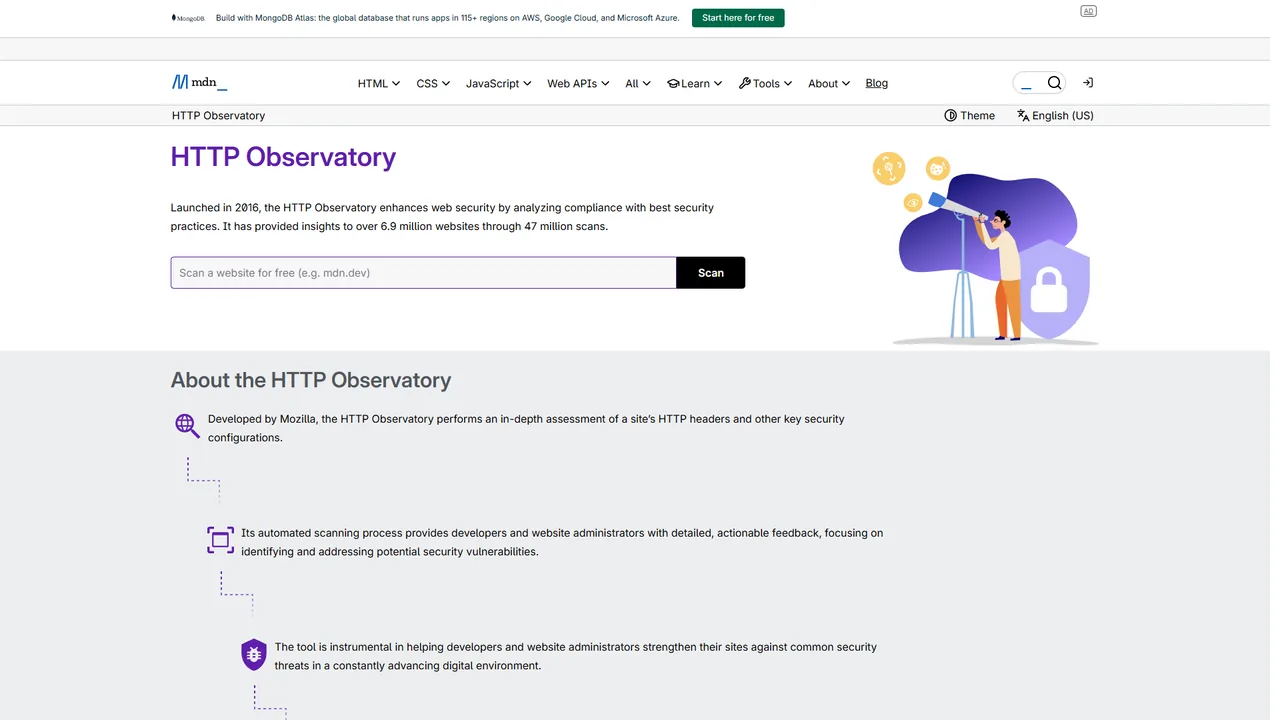Click Start here for free button
1280x720 pixels.
pyautogui.click(x=738, y=18)
